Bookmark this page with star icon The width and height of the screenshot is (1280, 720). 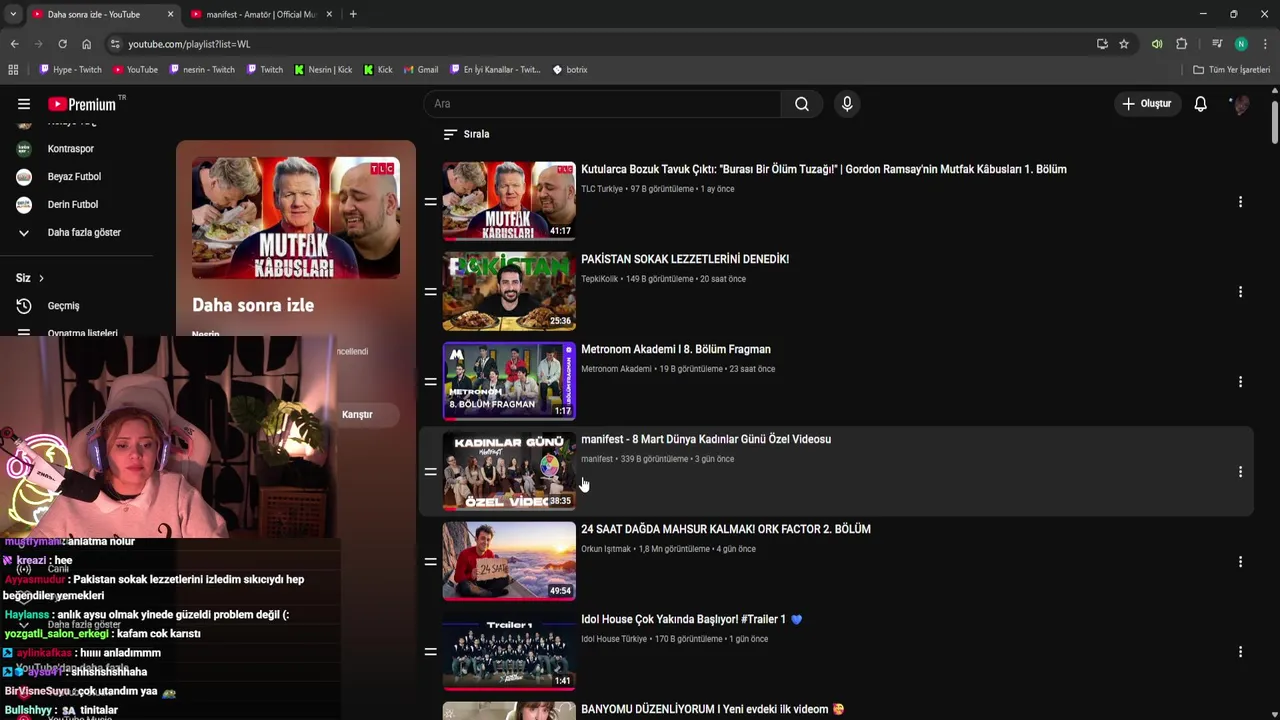click(x=1124, y=44)
